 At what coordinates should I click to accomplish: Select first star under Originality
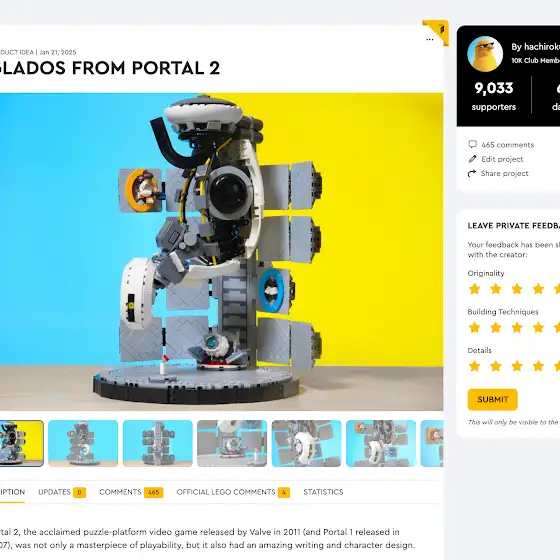(x=475, y=289)
